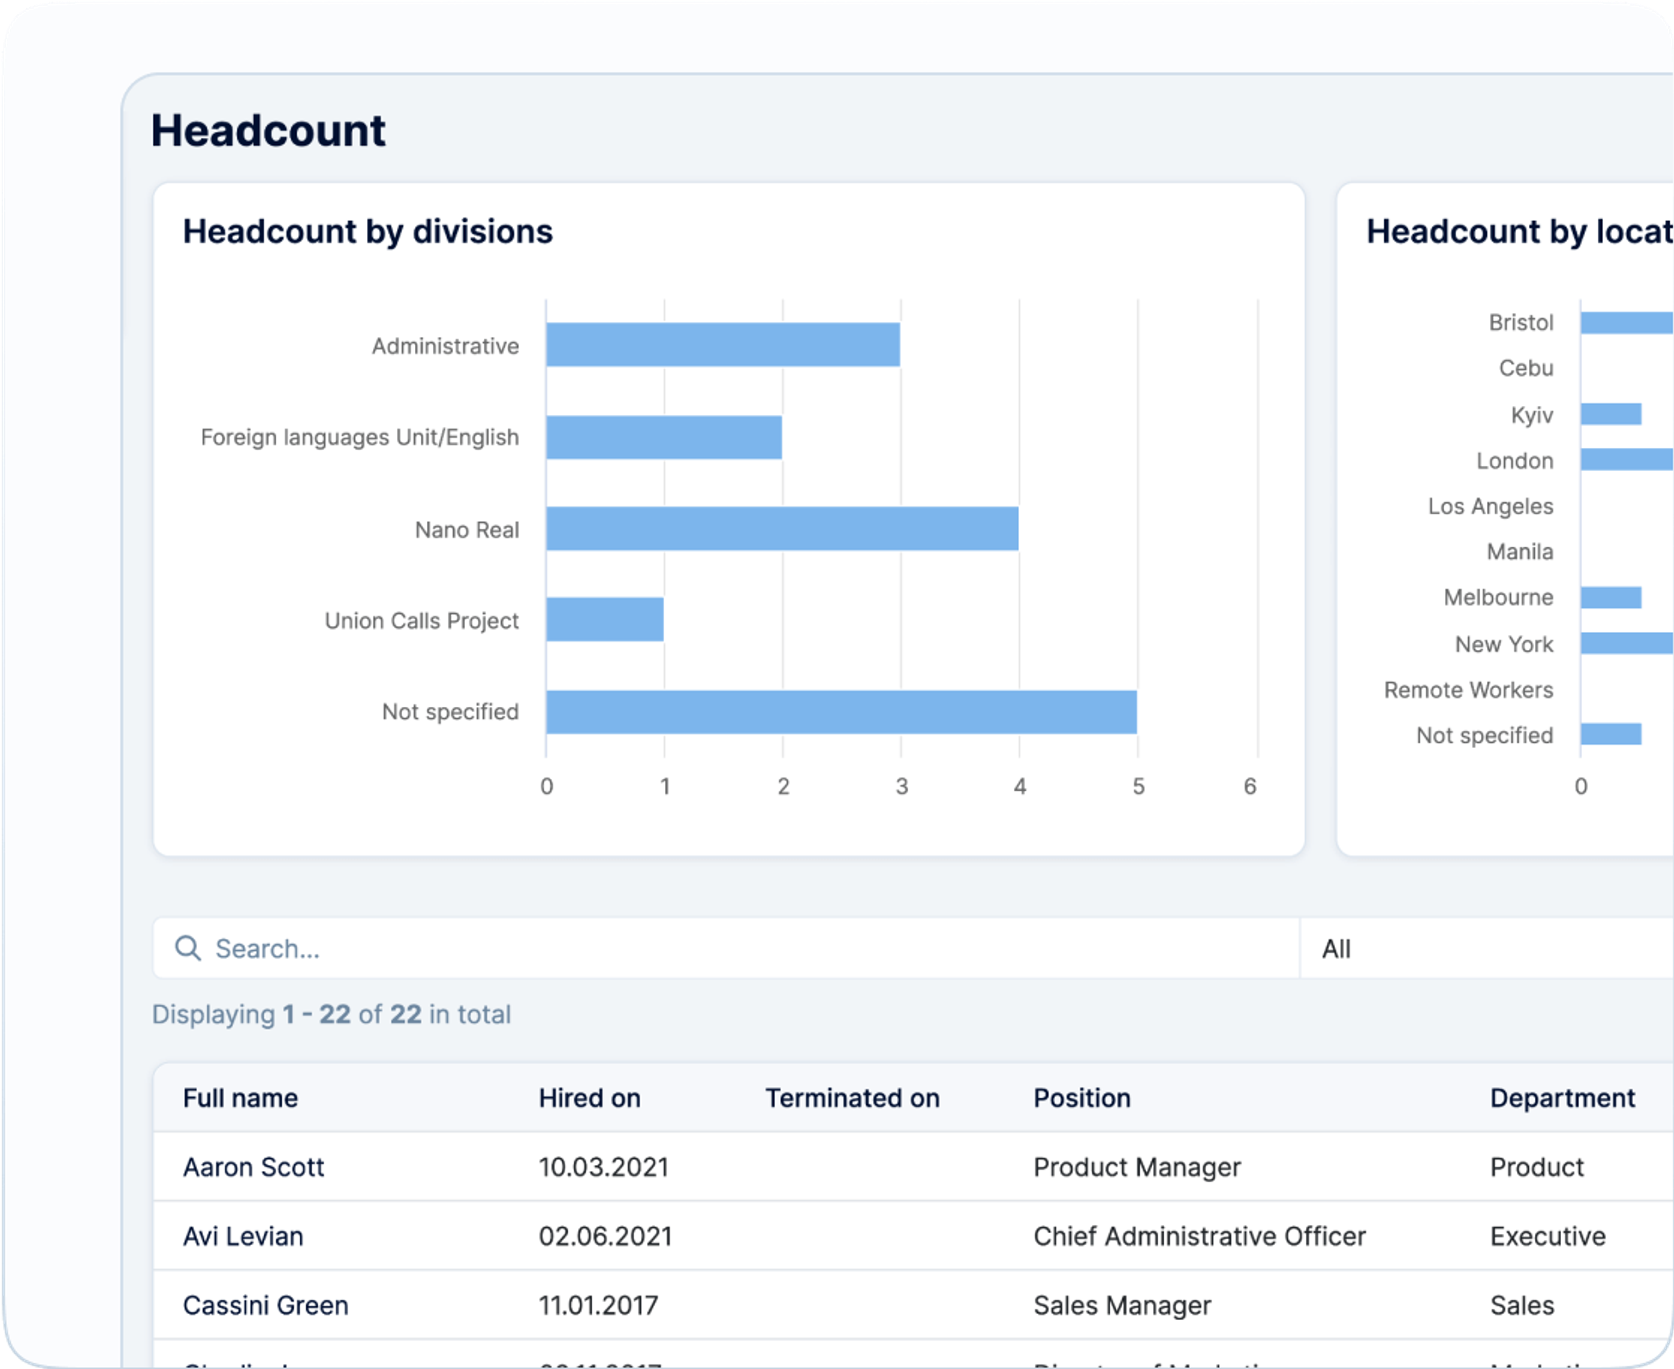
Task: Click the Manila location label
Action: point(1520,552)
